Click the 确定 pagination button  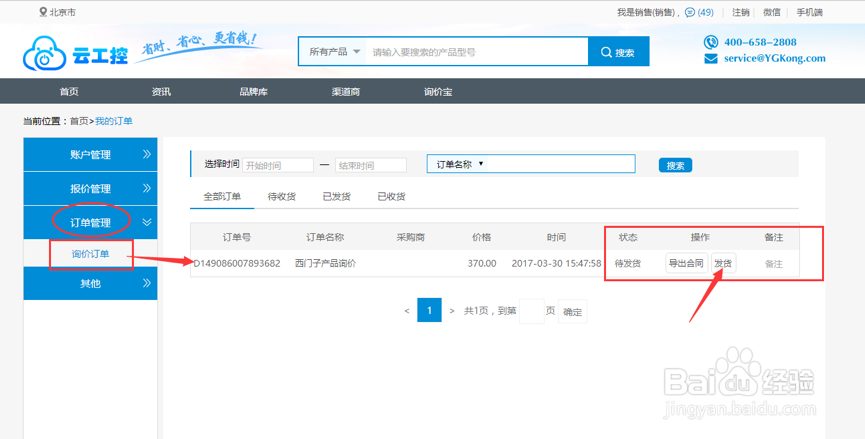(572, 312)
